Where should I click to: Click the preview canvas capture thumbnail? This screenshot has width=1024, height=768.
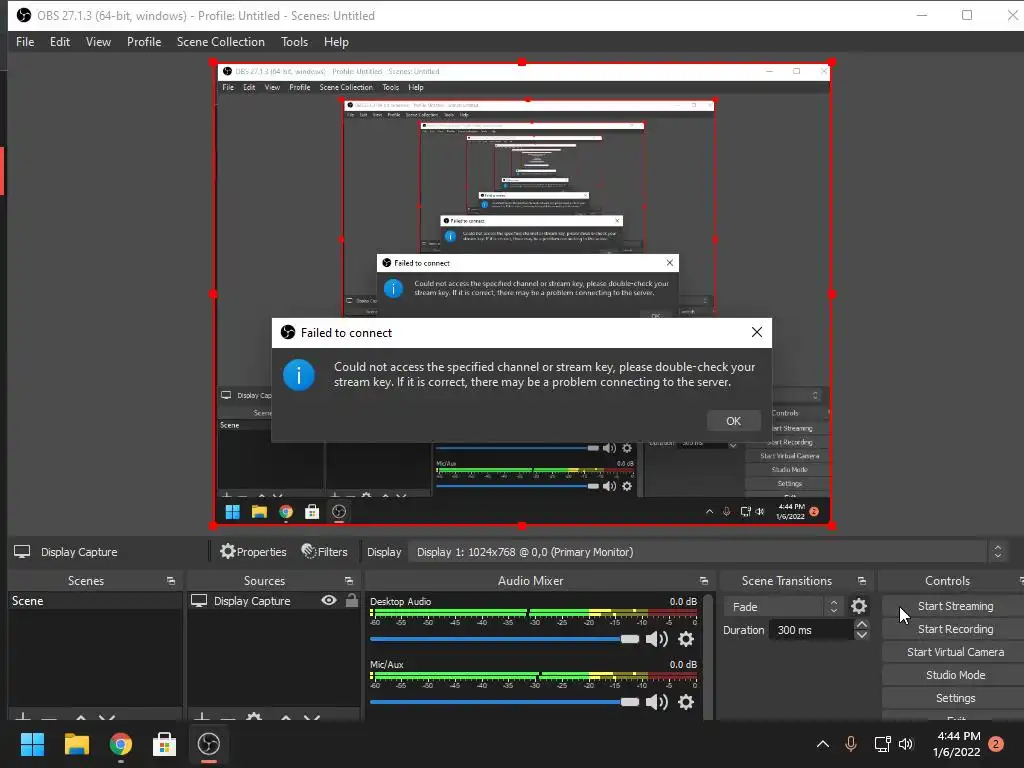point(522,294)
